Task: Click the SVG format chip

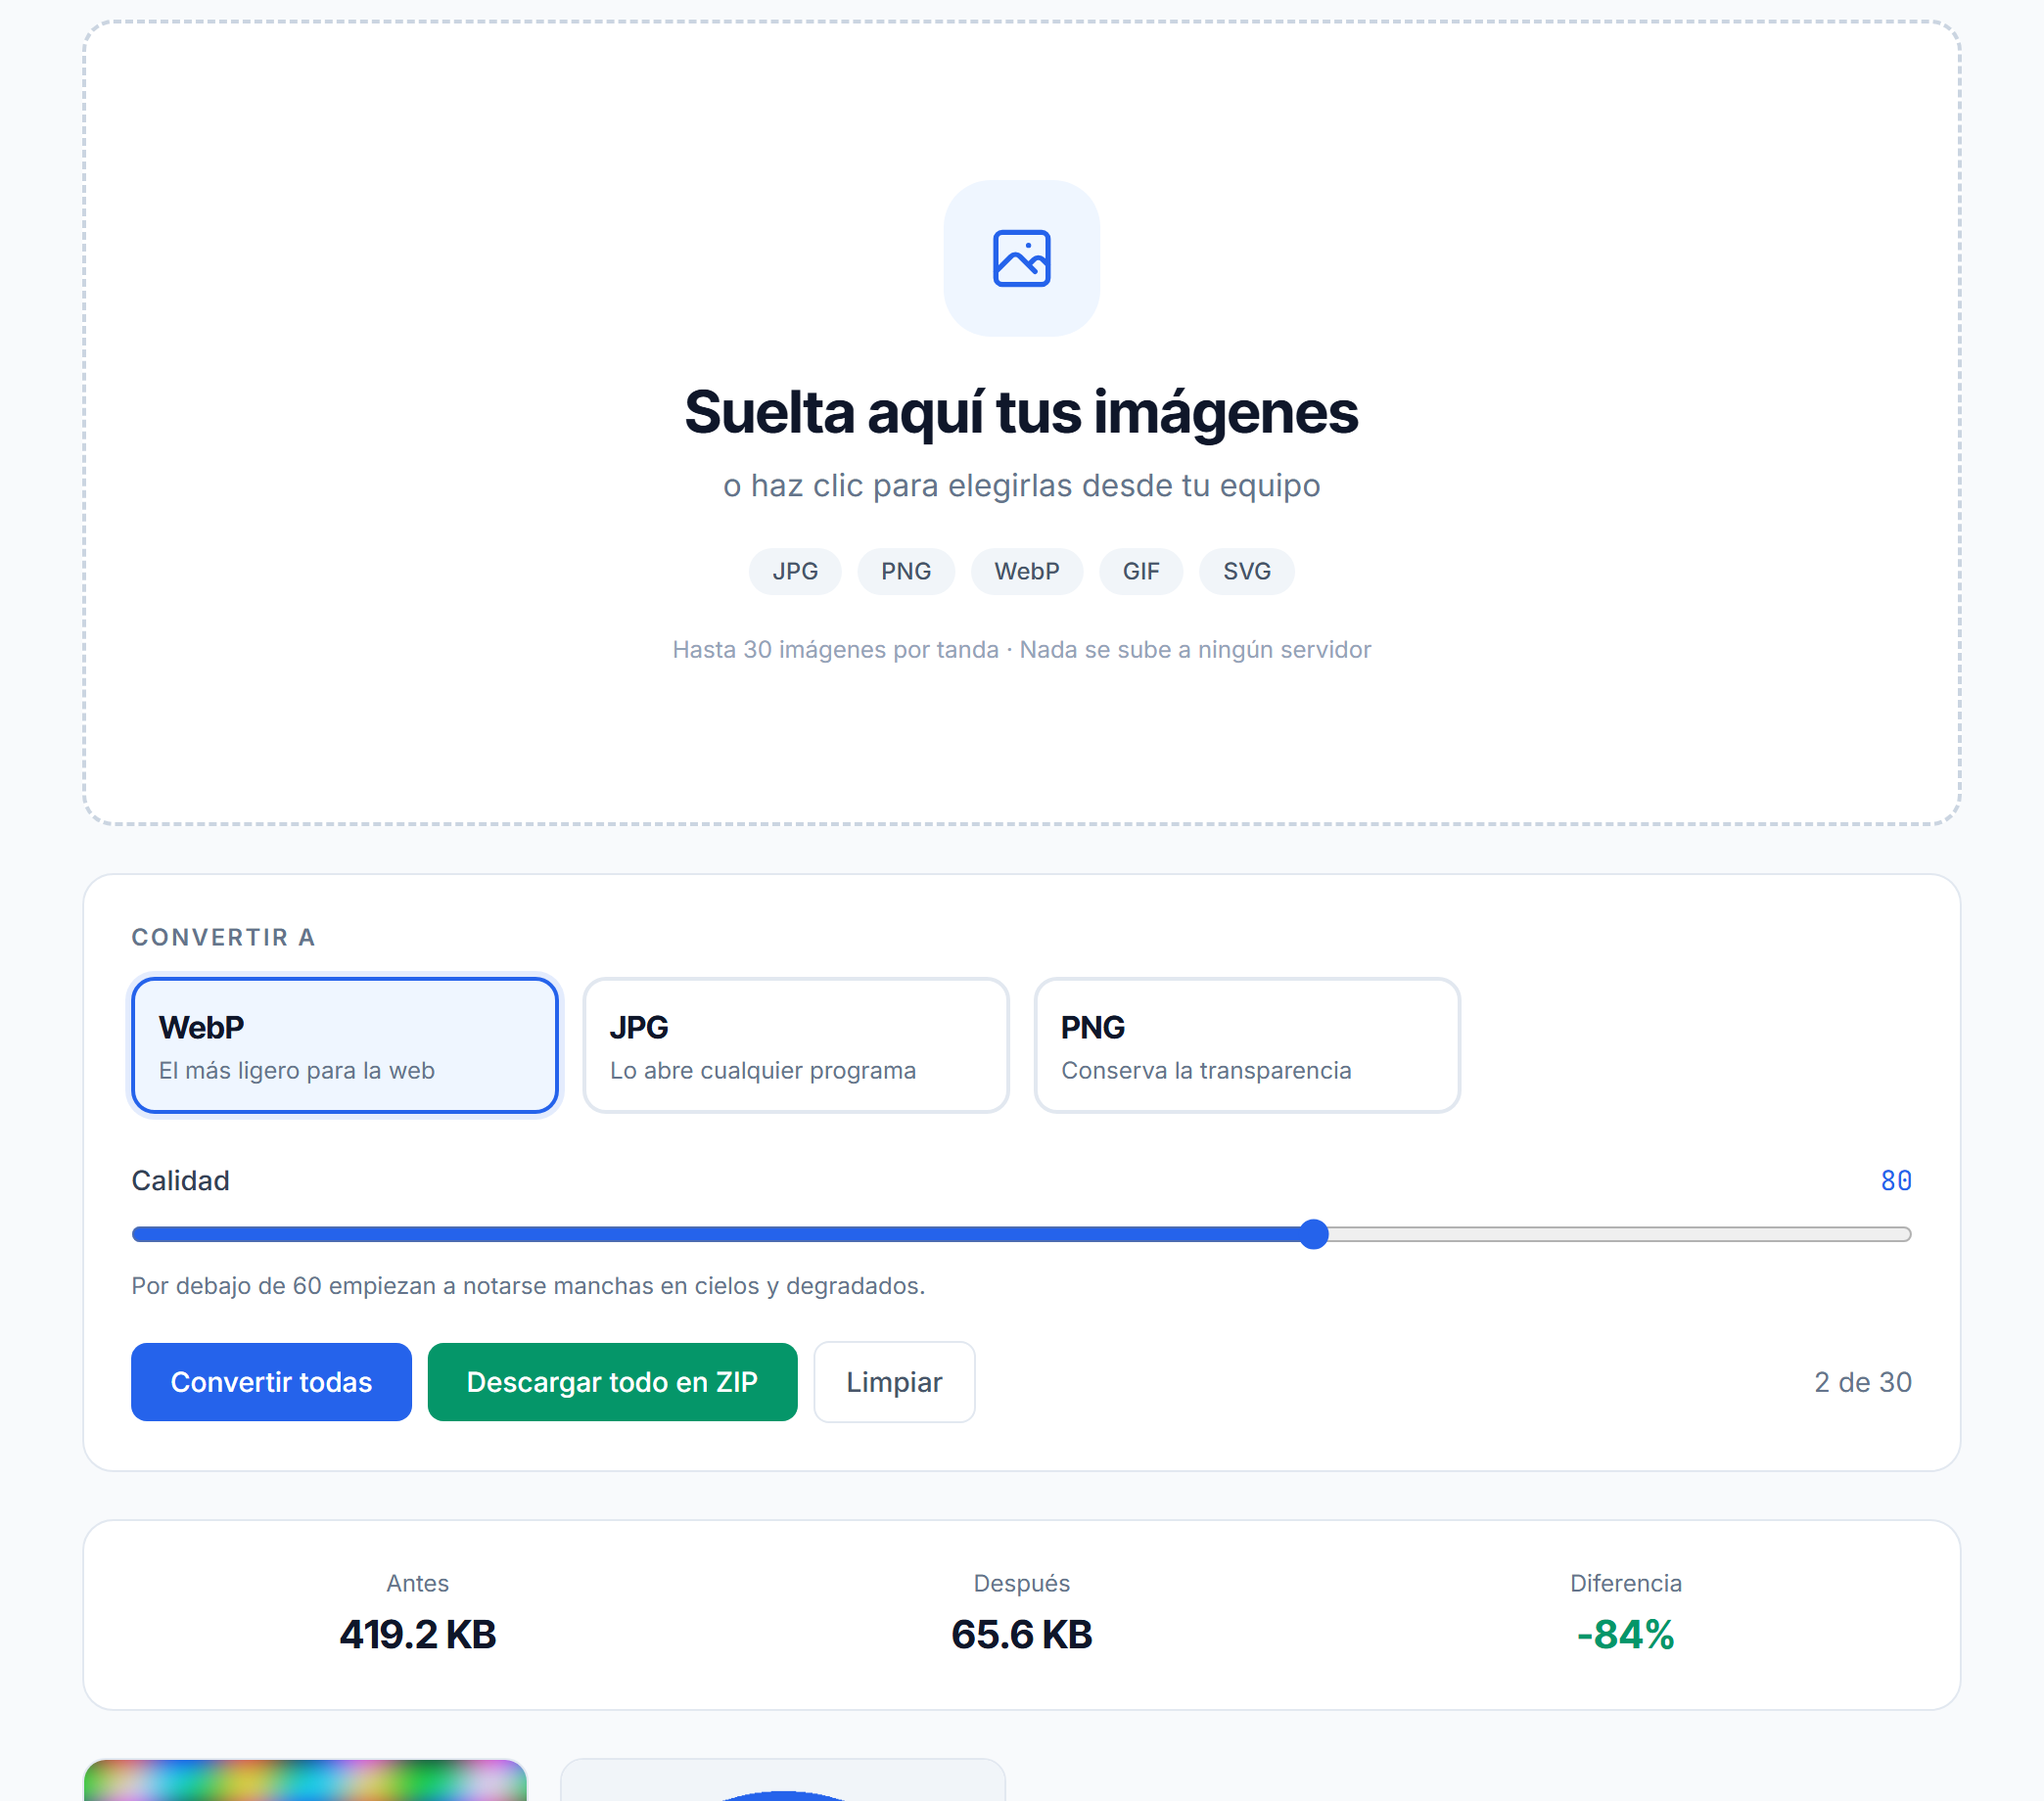Action: [x=1247, y=571]
